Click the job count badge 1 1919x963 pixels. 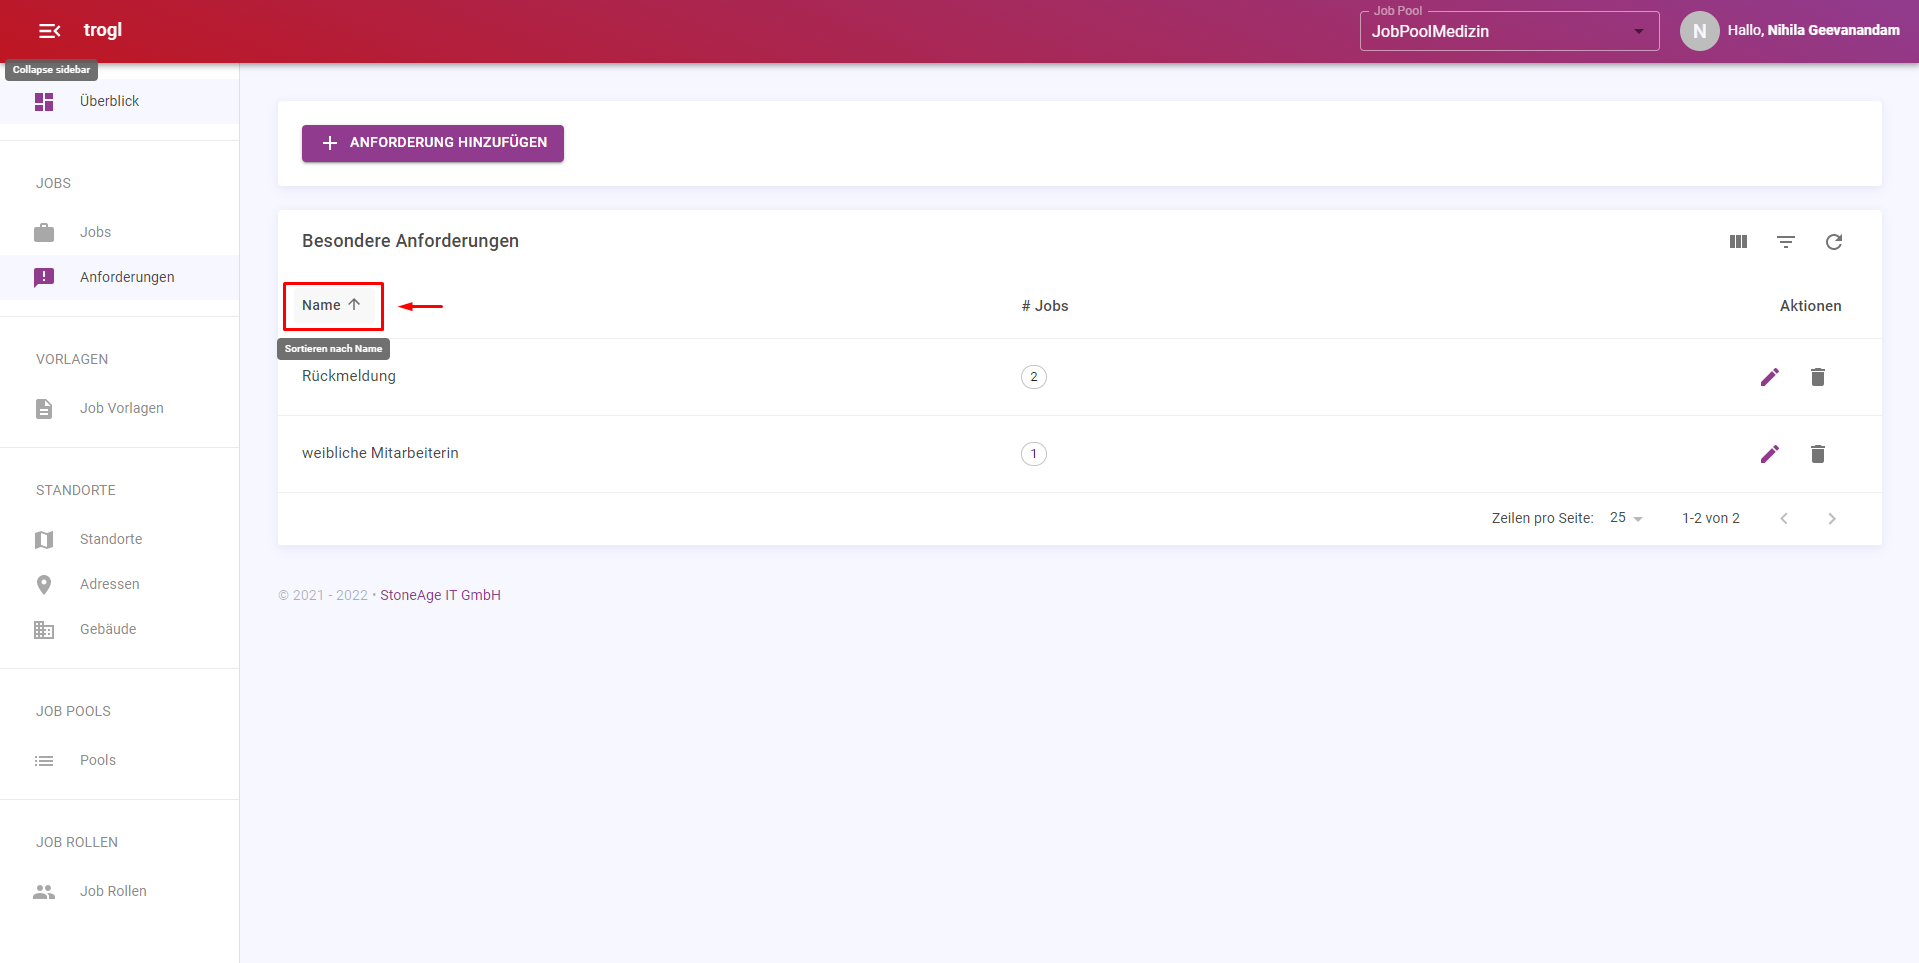(x=1034, y=454)
